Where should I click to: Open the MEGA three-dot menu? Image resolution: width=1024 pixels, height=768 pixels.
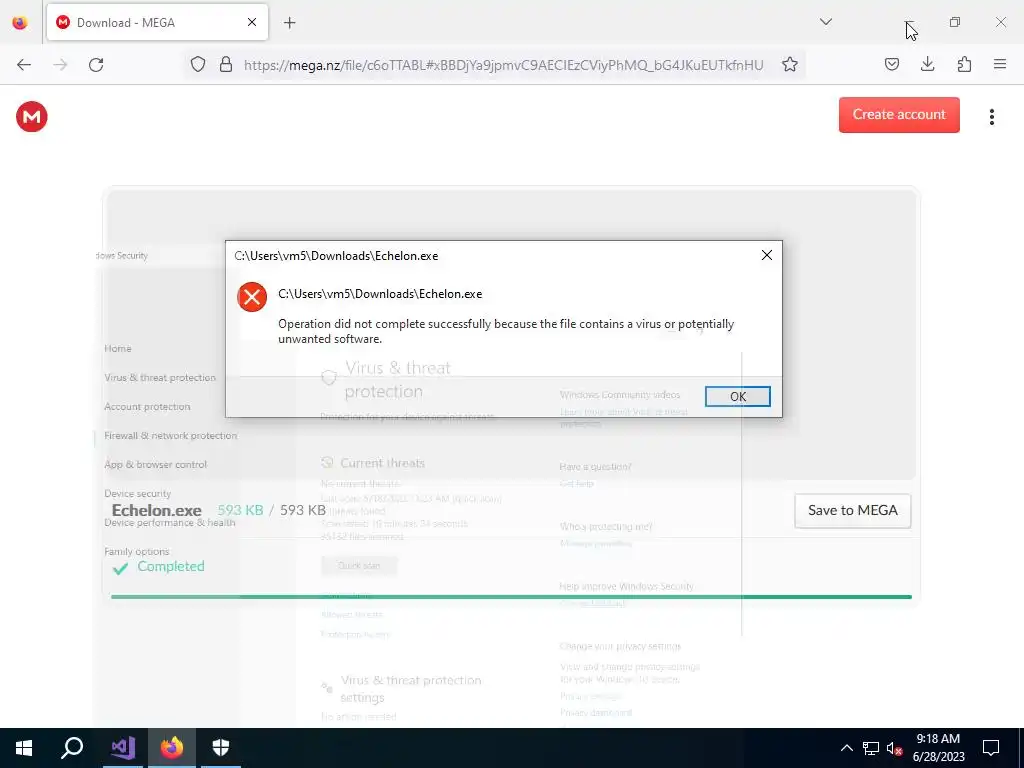coord(991,117)
